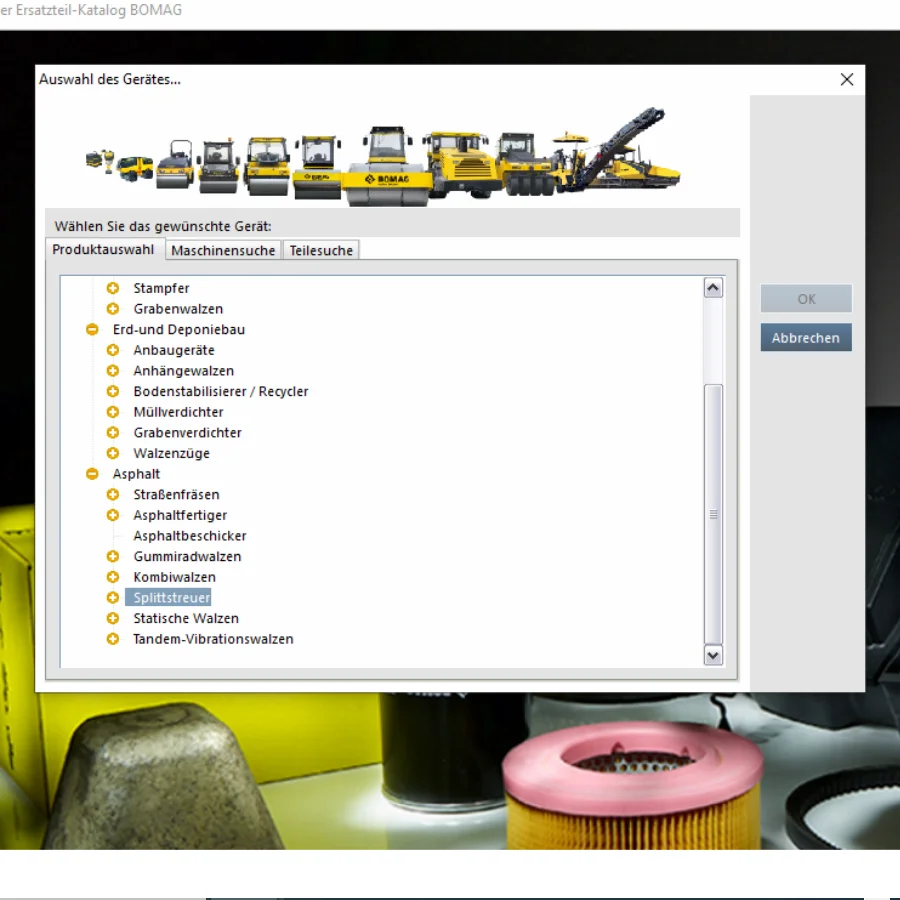Switch to the Produktauswahl tab

click(x=104, y=250)
